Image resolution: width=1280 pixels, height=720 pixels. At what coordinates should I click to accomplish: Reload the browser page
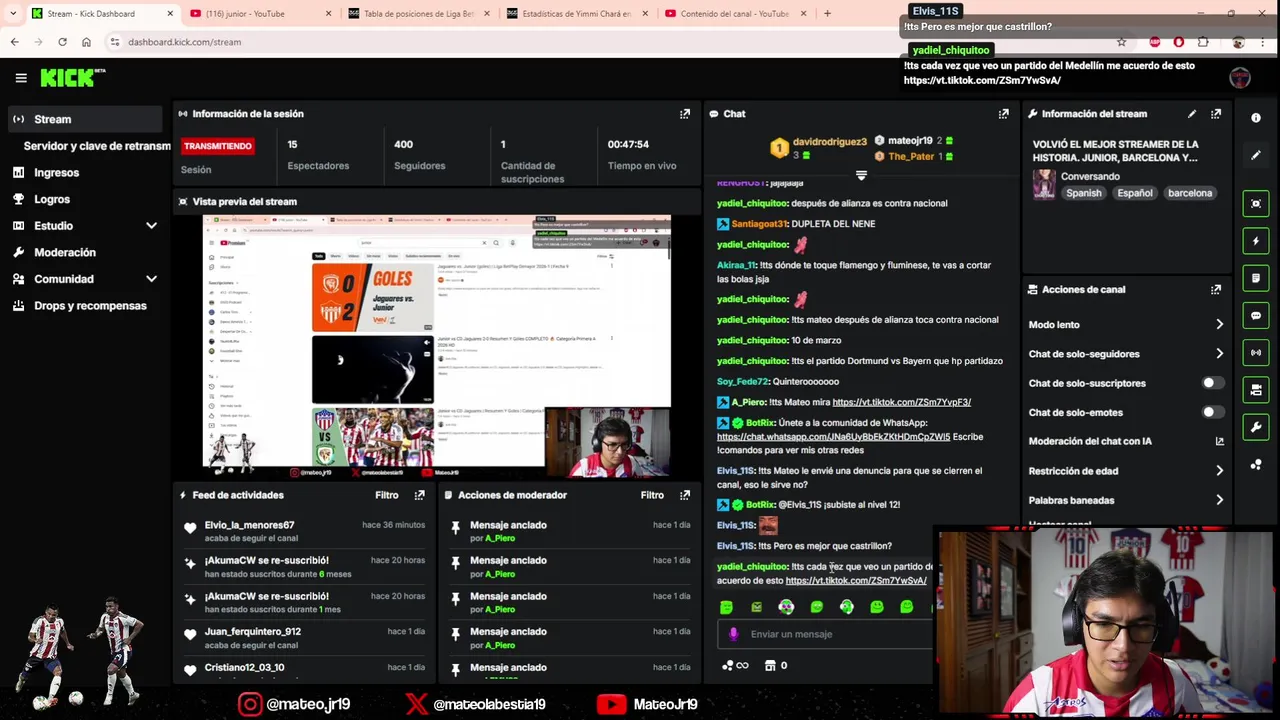62,42
